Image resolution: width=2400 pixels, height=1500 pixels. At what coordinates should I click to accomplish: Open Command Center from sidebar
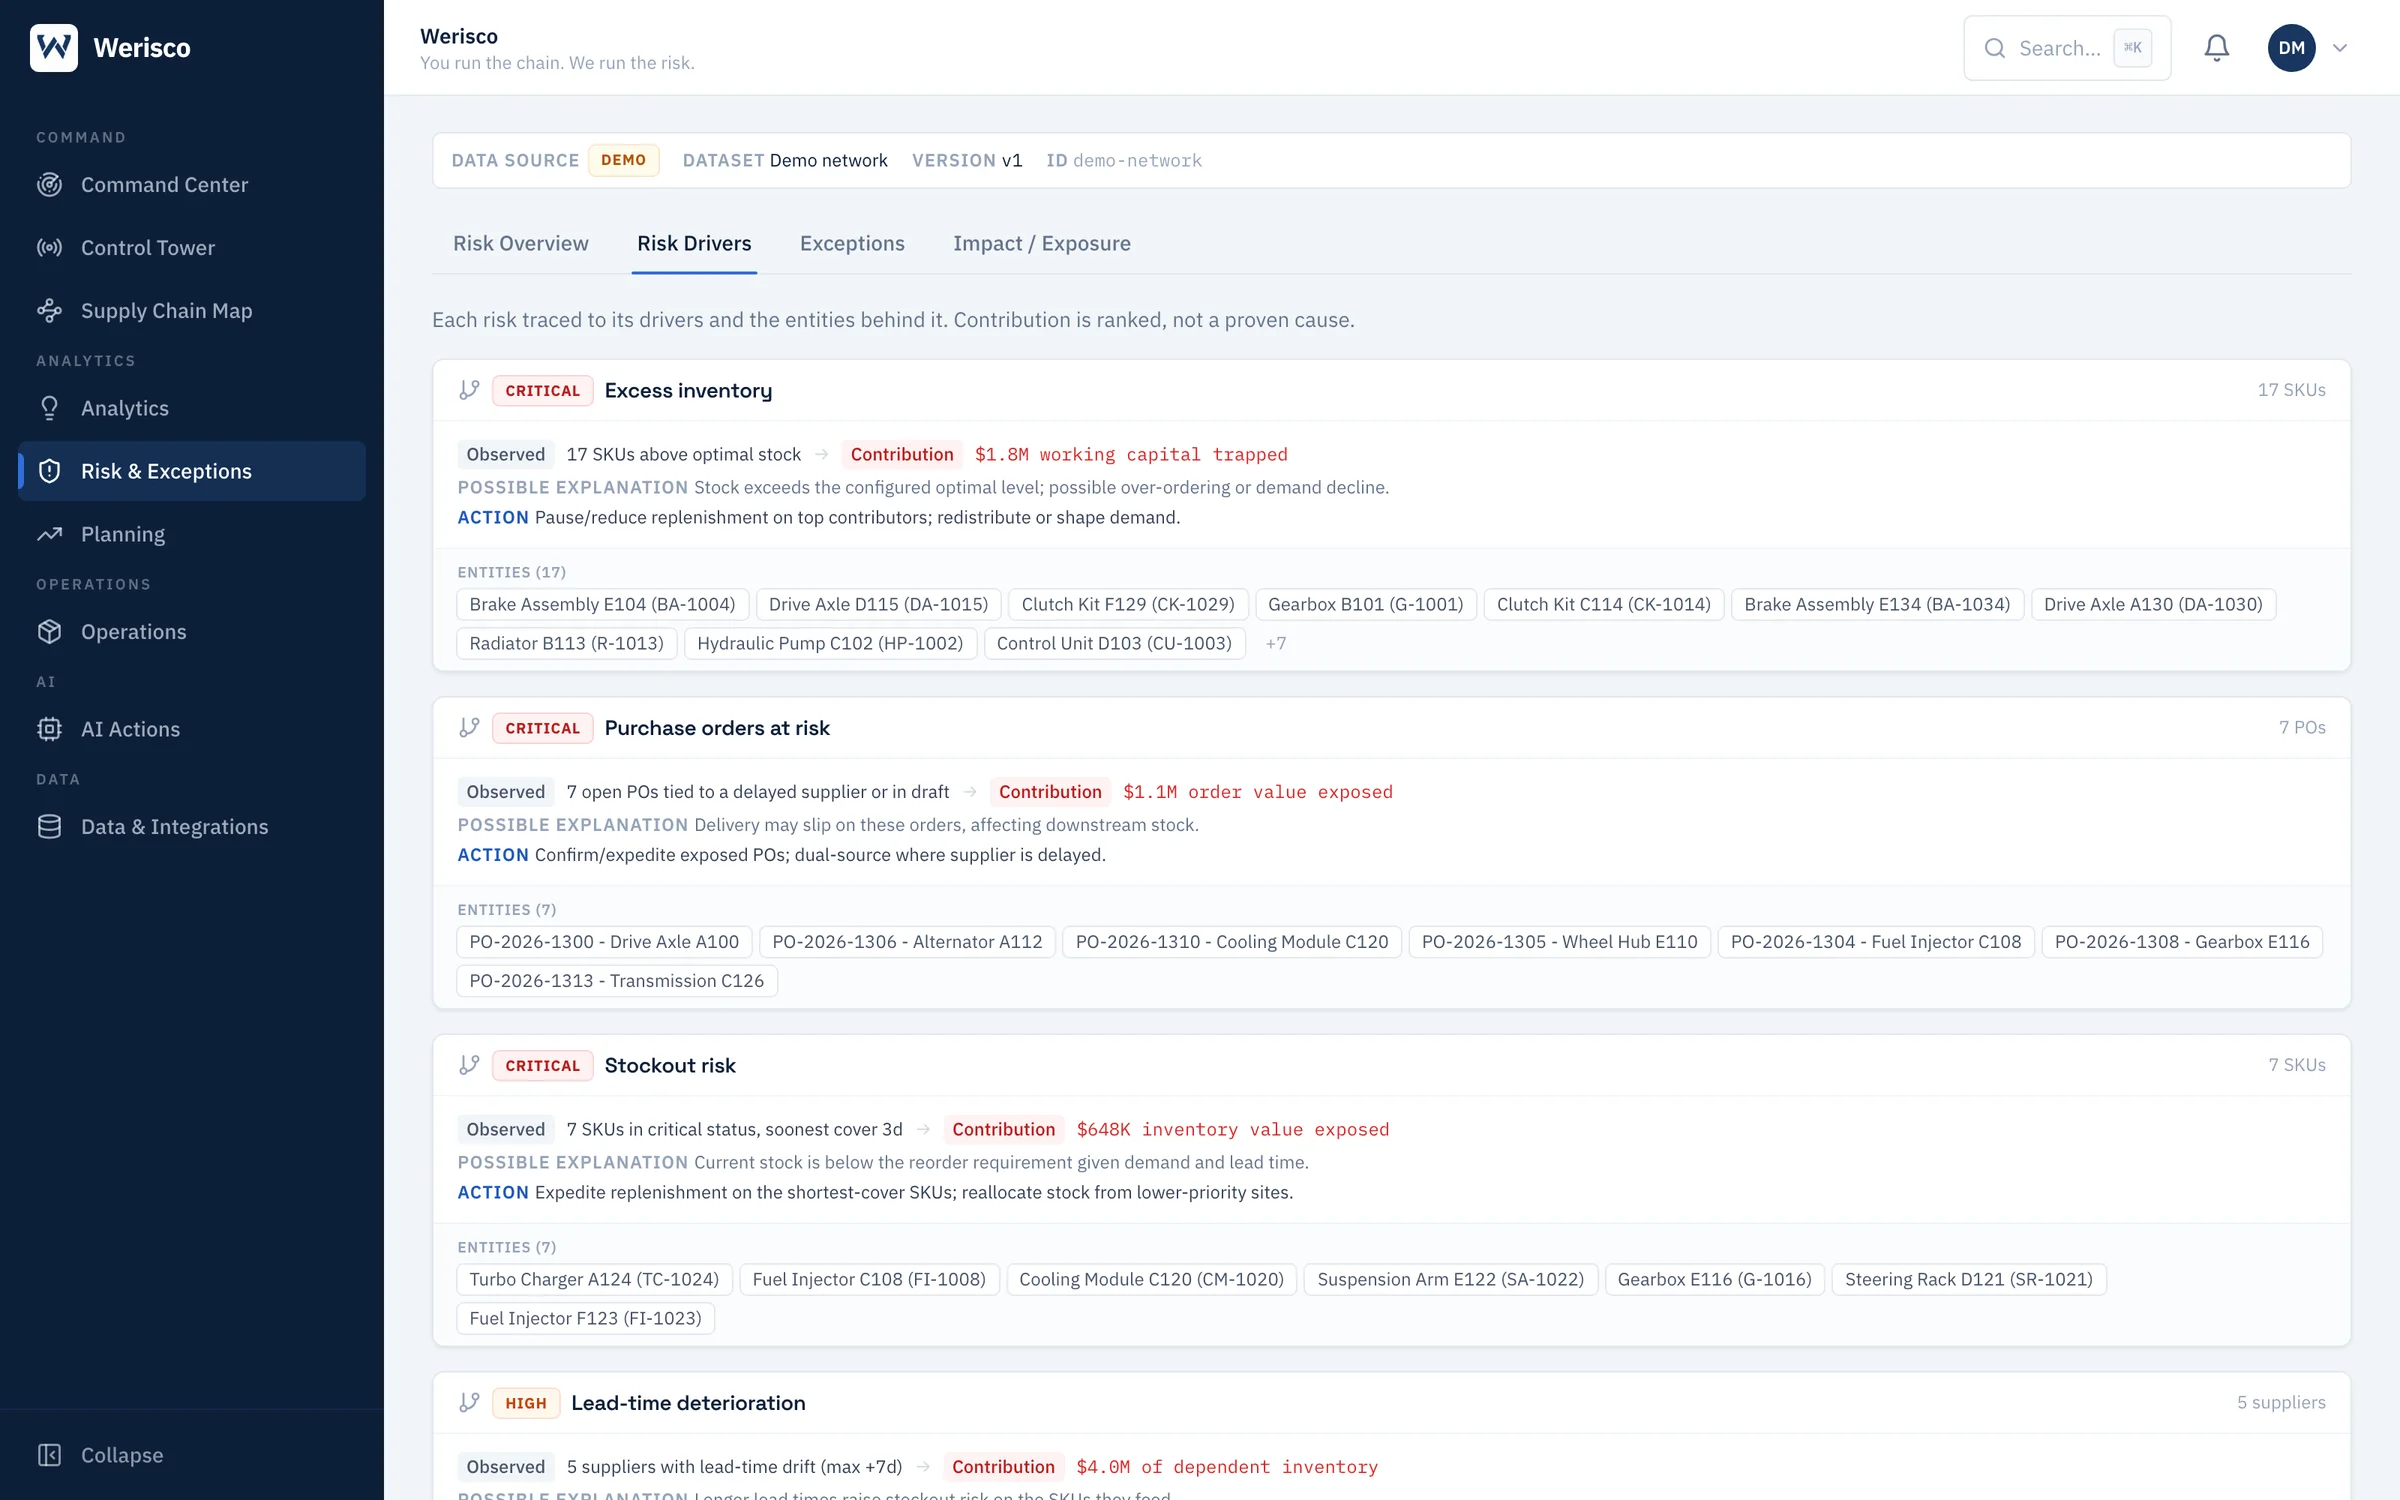click(192, 185)
